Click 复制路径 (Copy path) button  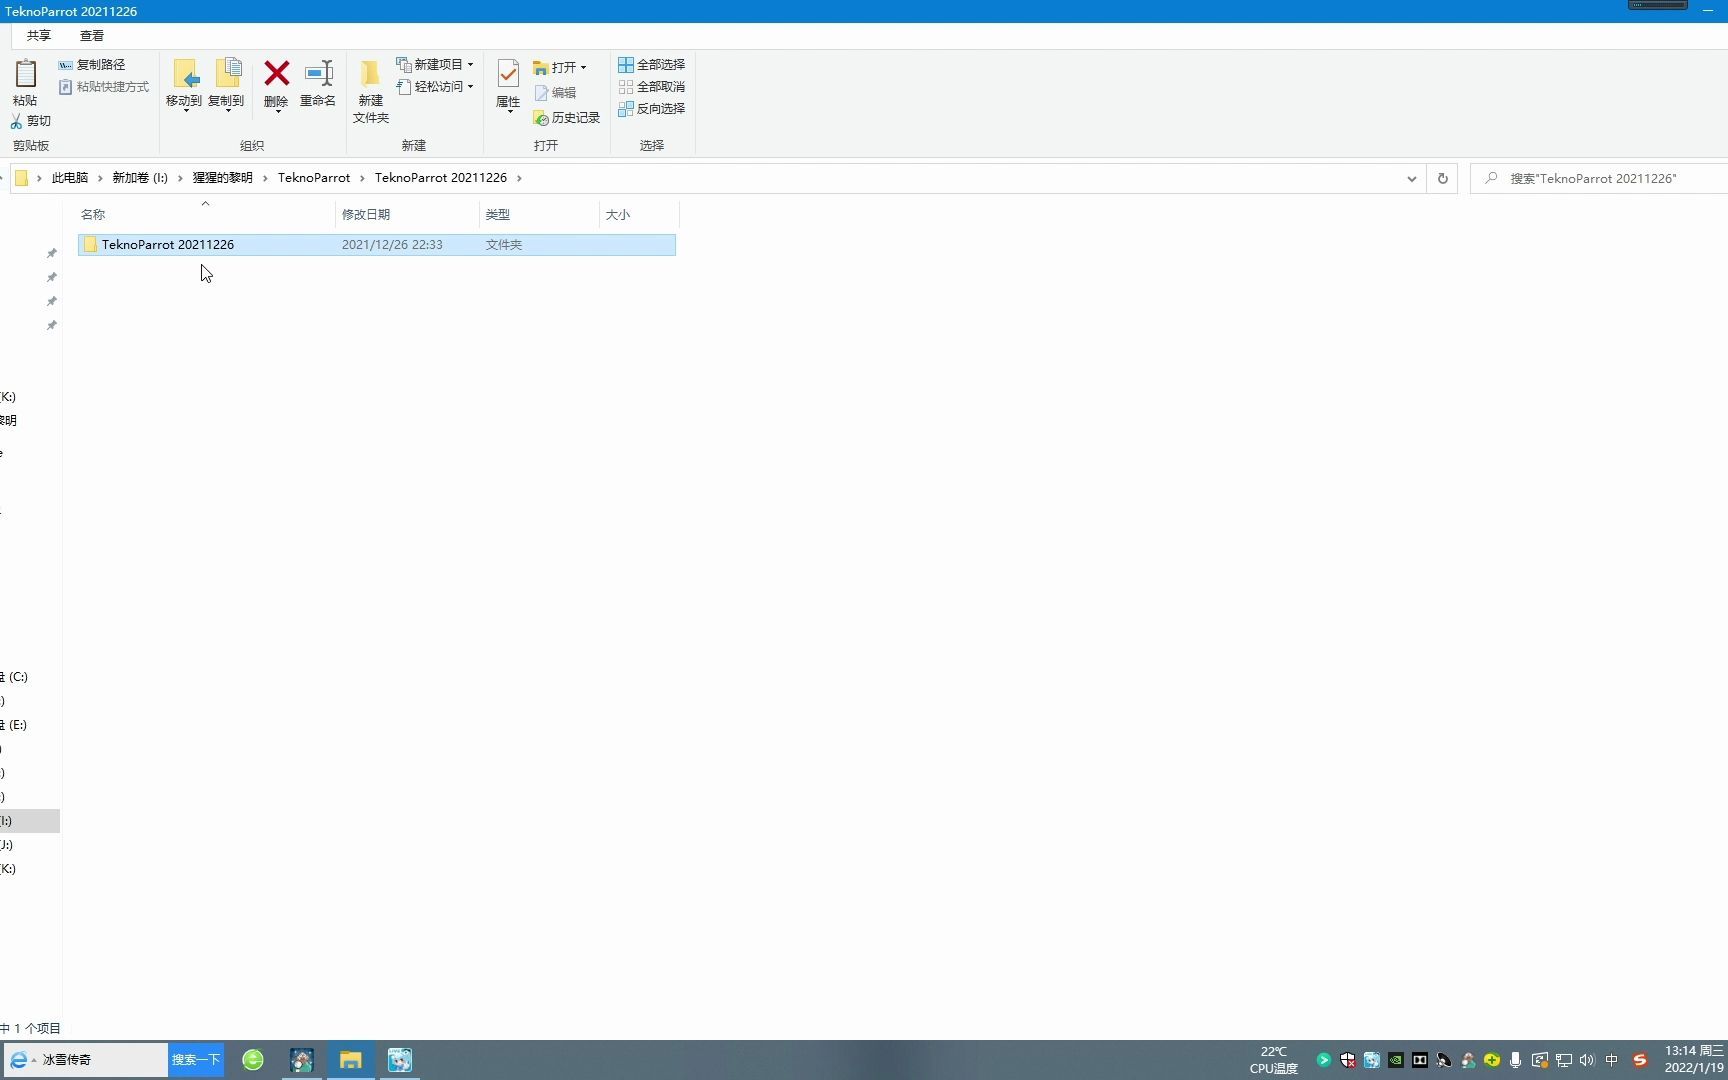[92, 64]
